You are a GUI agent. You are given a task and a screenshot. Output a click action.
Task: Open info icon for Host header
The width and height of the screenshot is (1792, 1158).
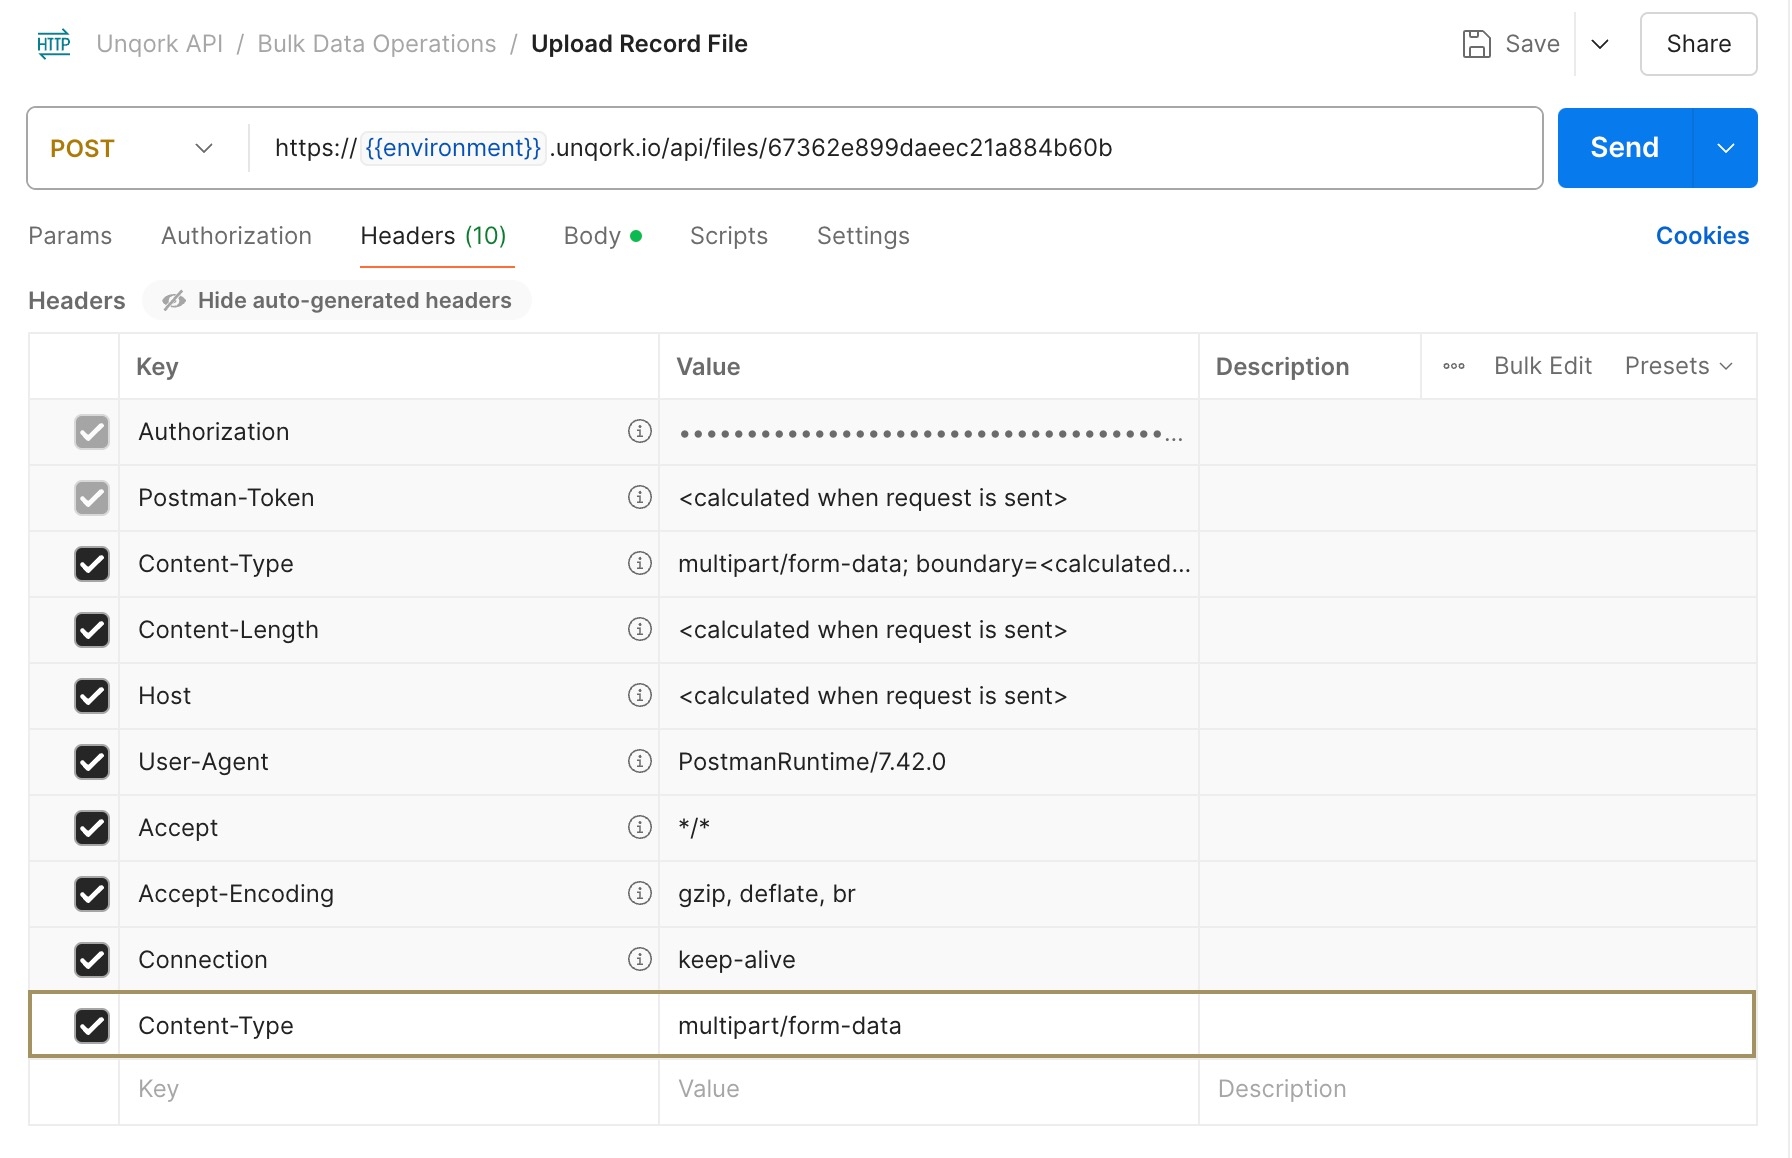pos(639,695)
